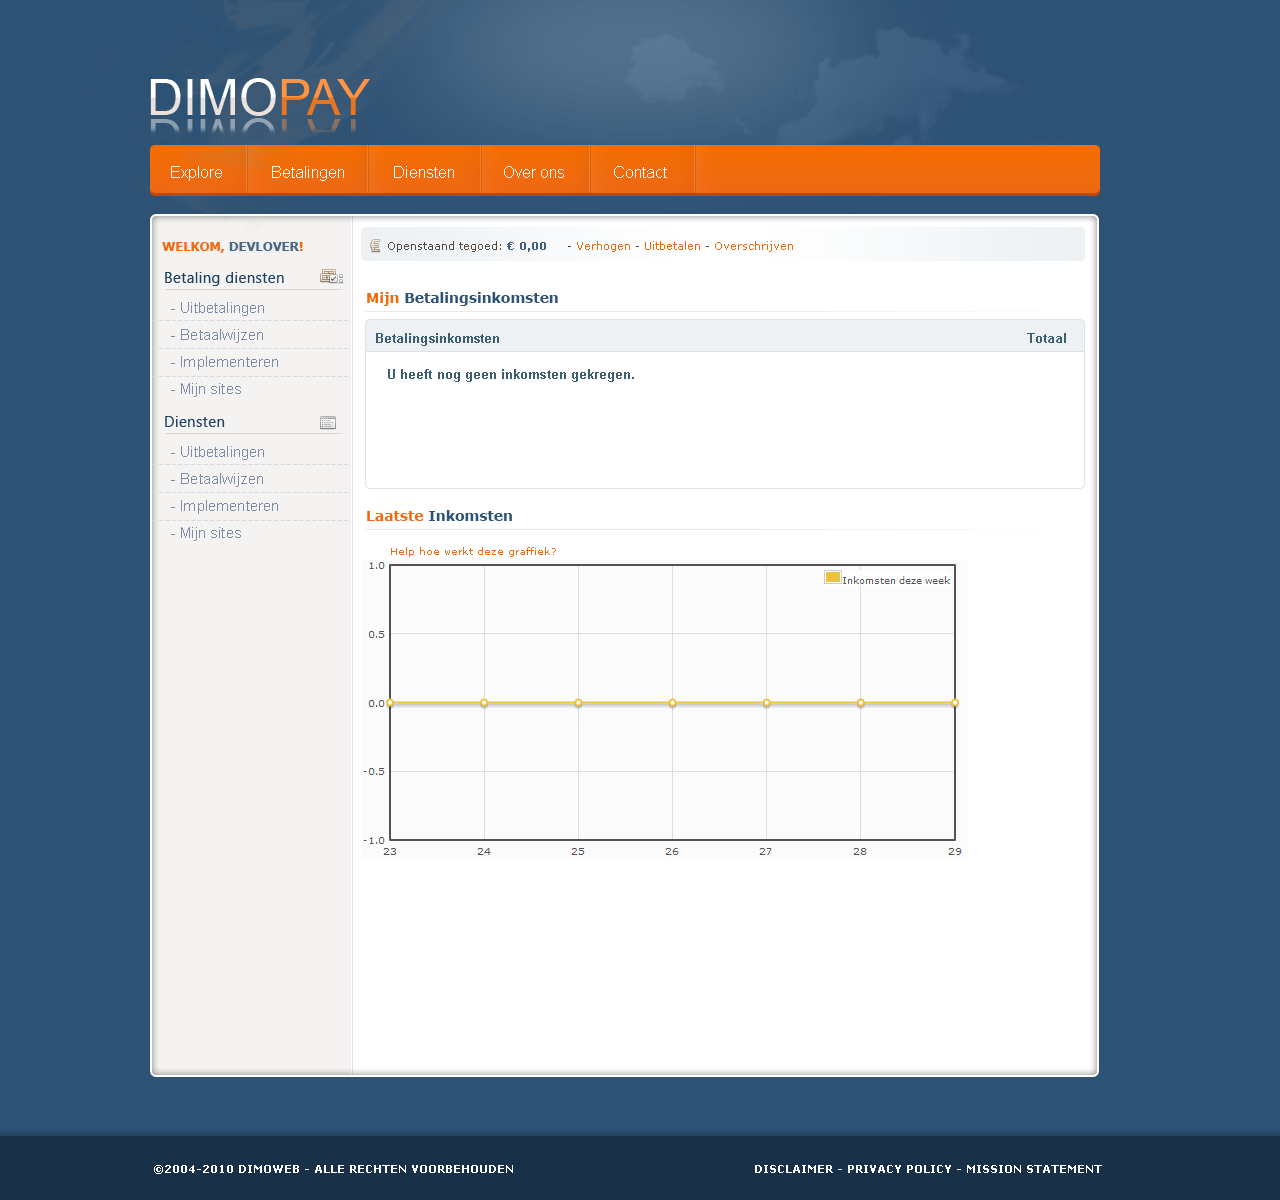
Task: Click the yellow Inkomsten deze week legend swatch
Action: pyautogui.click(x=832, y=577)
